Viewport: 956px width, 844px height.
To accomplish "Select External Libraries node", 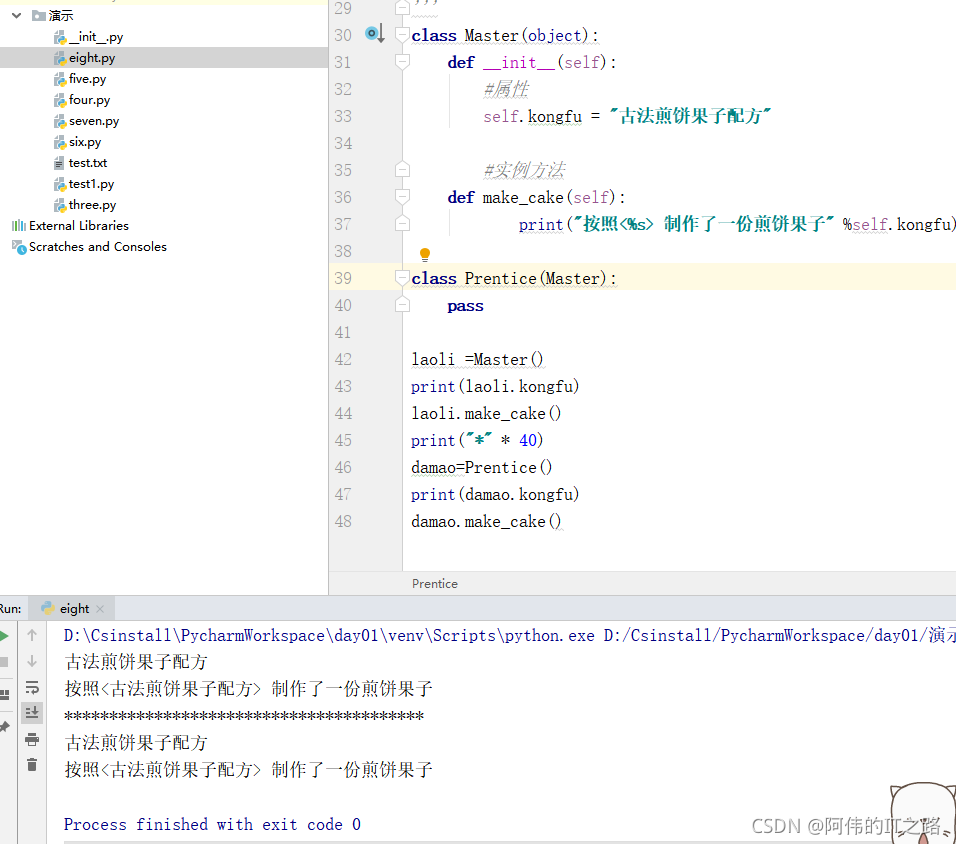I will tap(79, 226).
